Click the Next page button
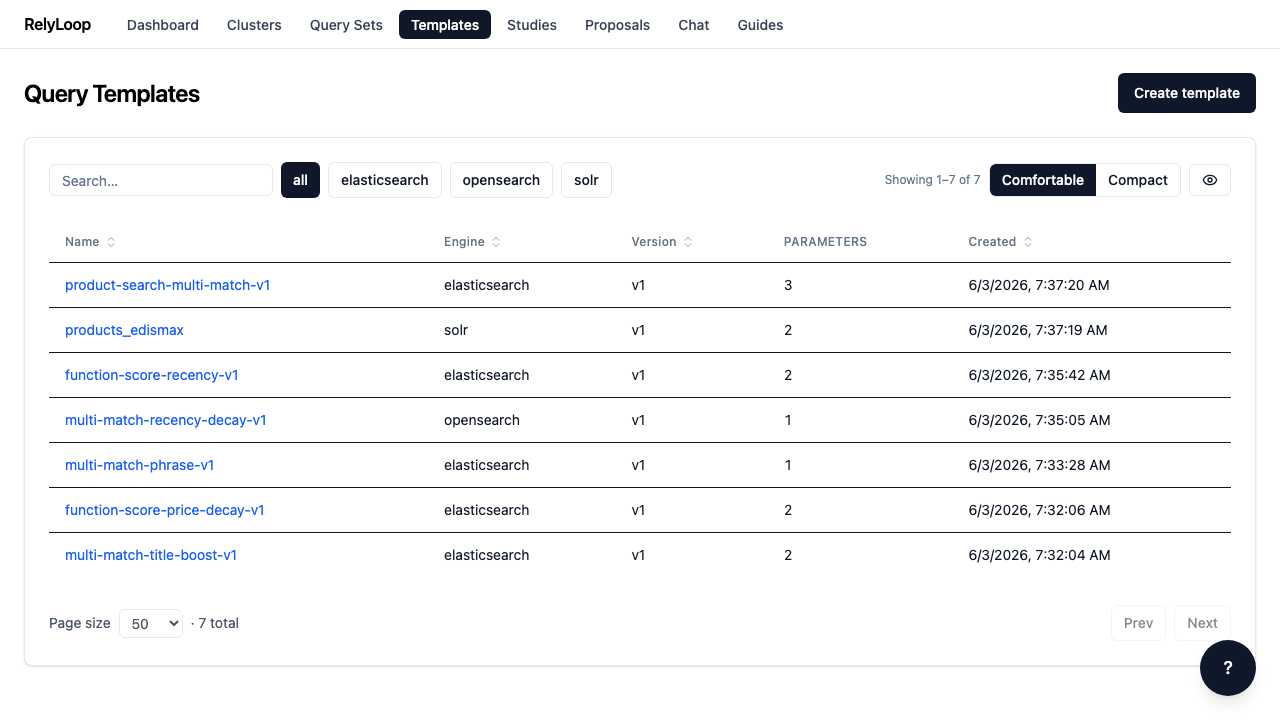This screenshot has height=720, width=1280. [x=1202, y=623]
